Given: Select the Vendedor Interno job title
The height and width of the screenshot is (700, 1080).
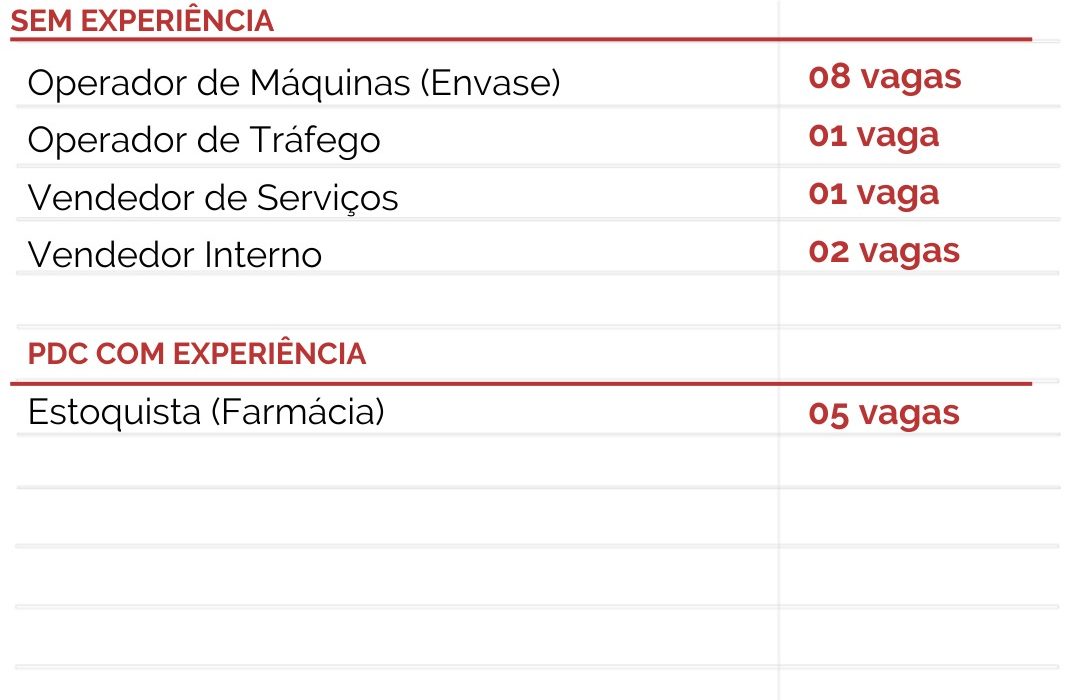Looking at the screenshot, I should [175, 254].
